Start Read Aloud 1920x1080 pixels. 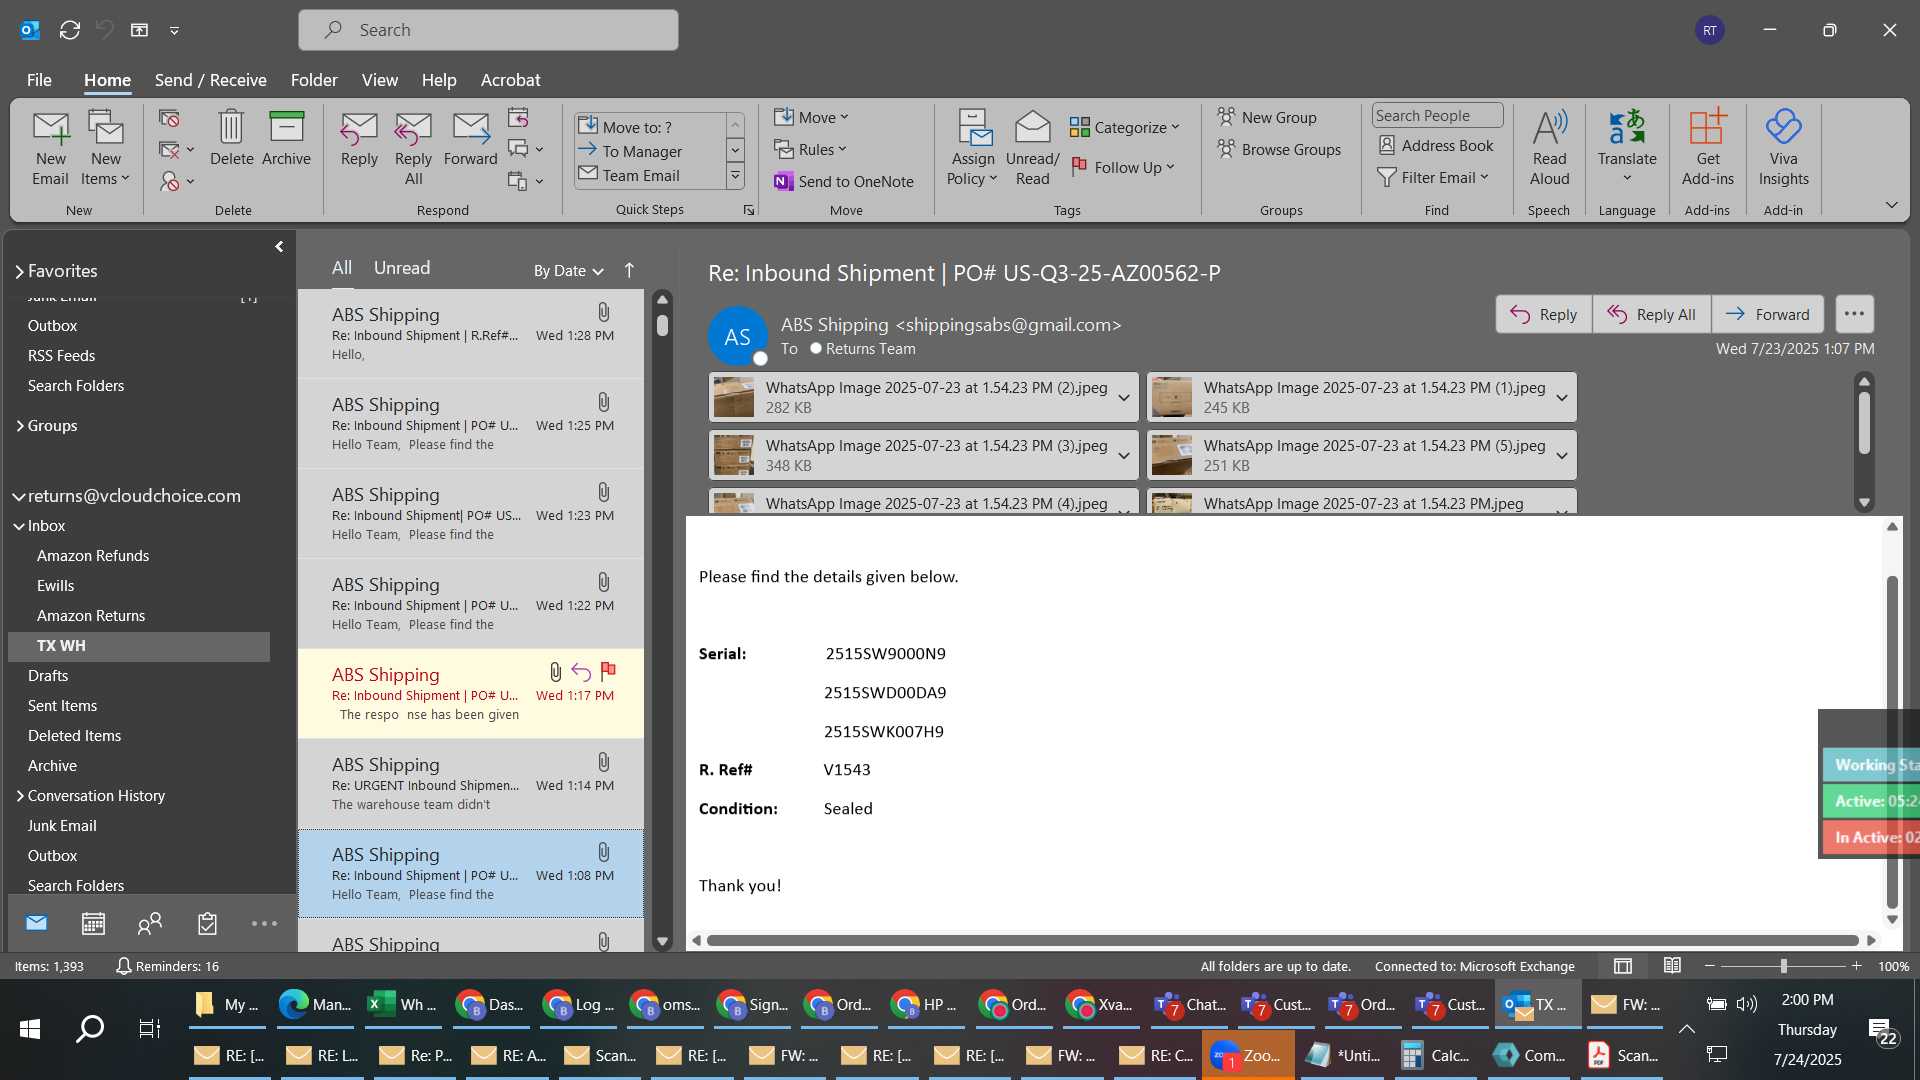pos(1549,148)
